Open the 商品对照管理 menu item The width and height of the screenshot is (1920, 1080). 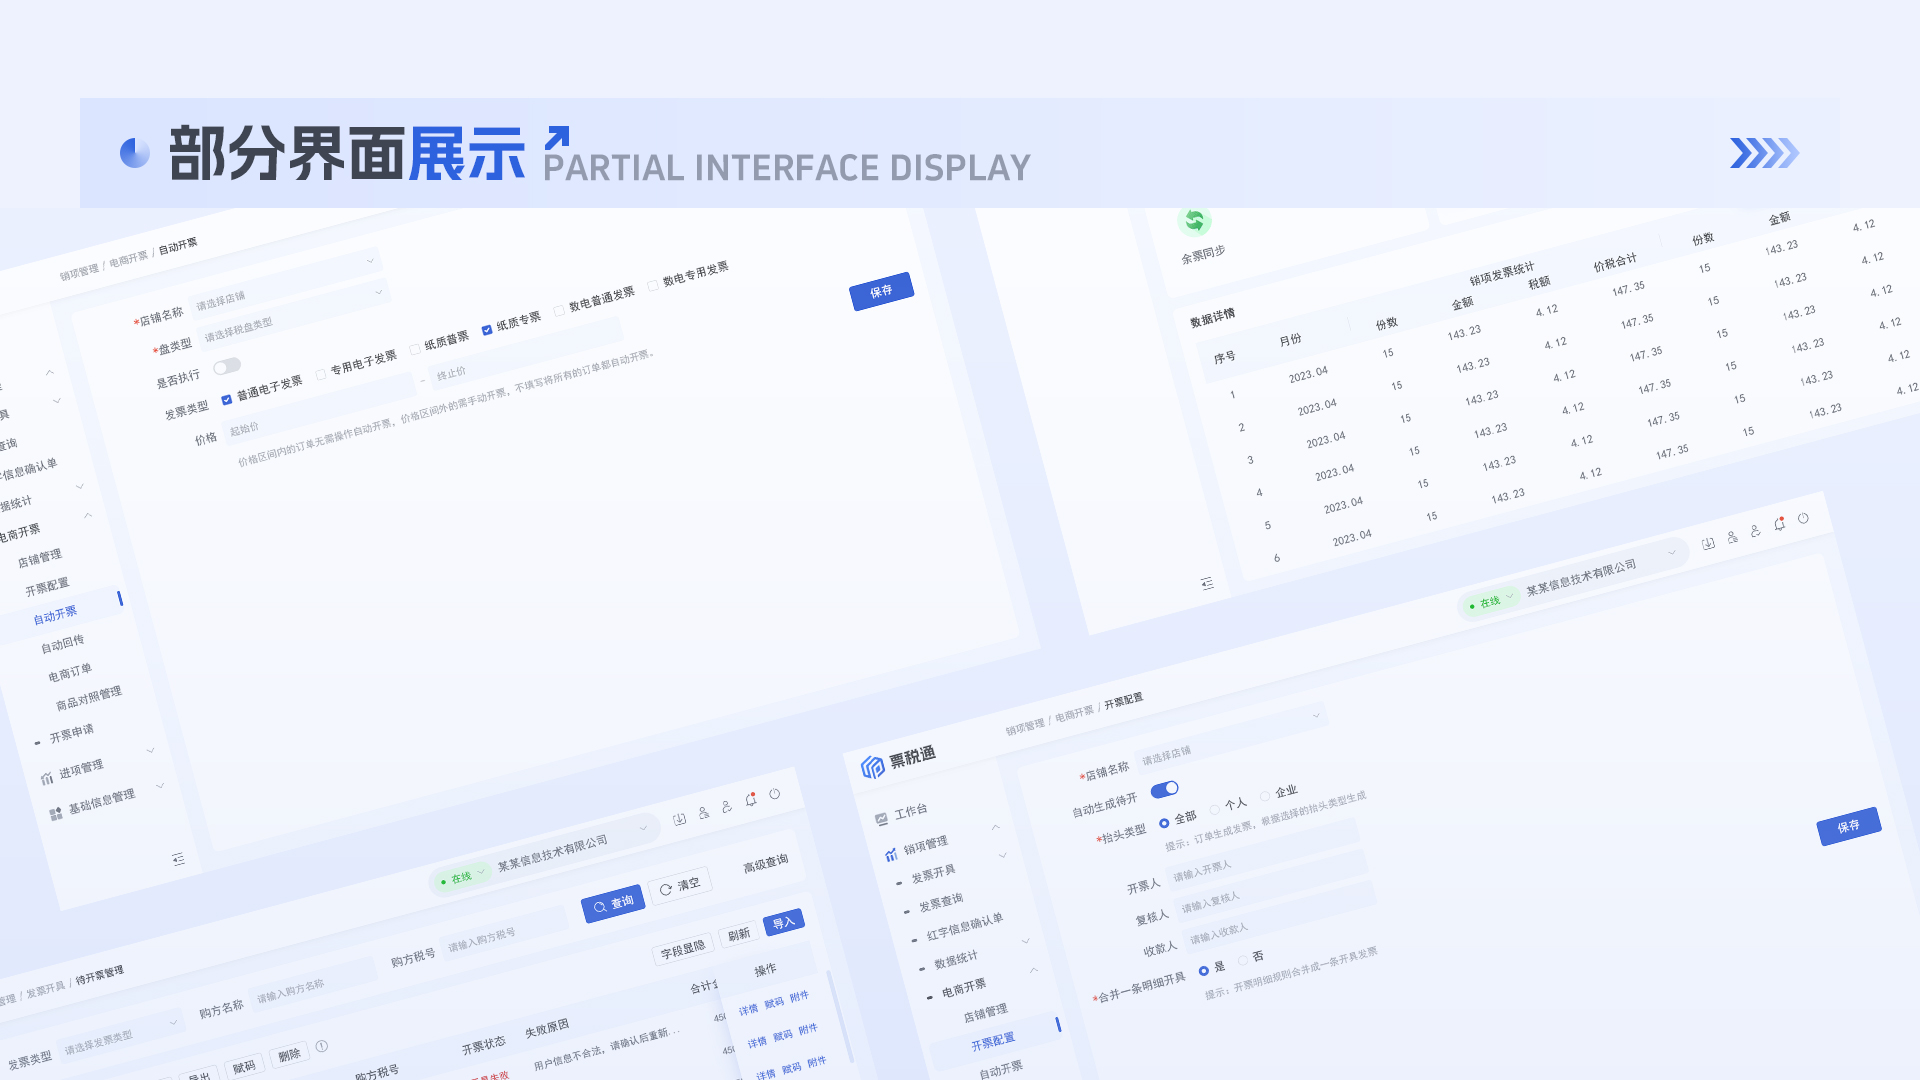88,698
